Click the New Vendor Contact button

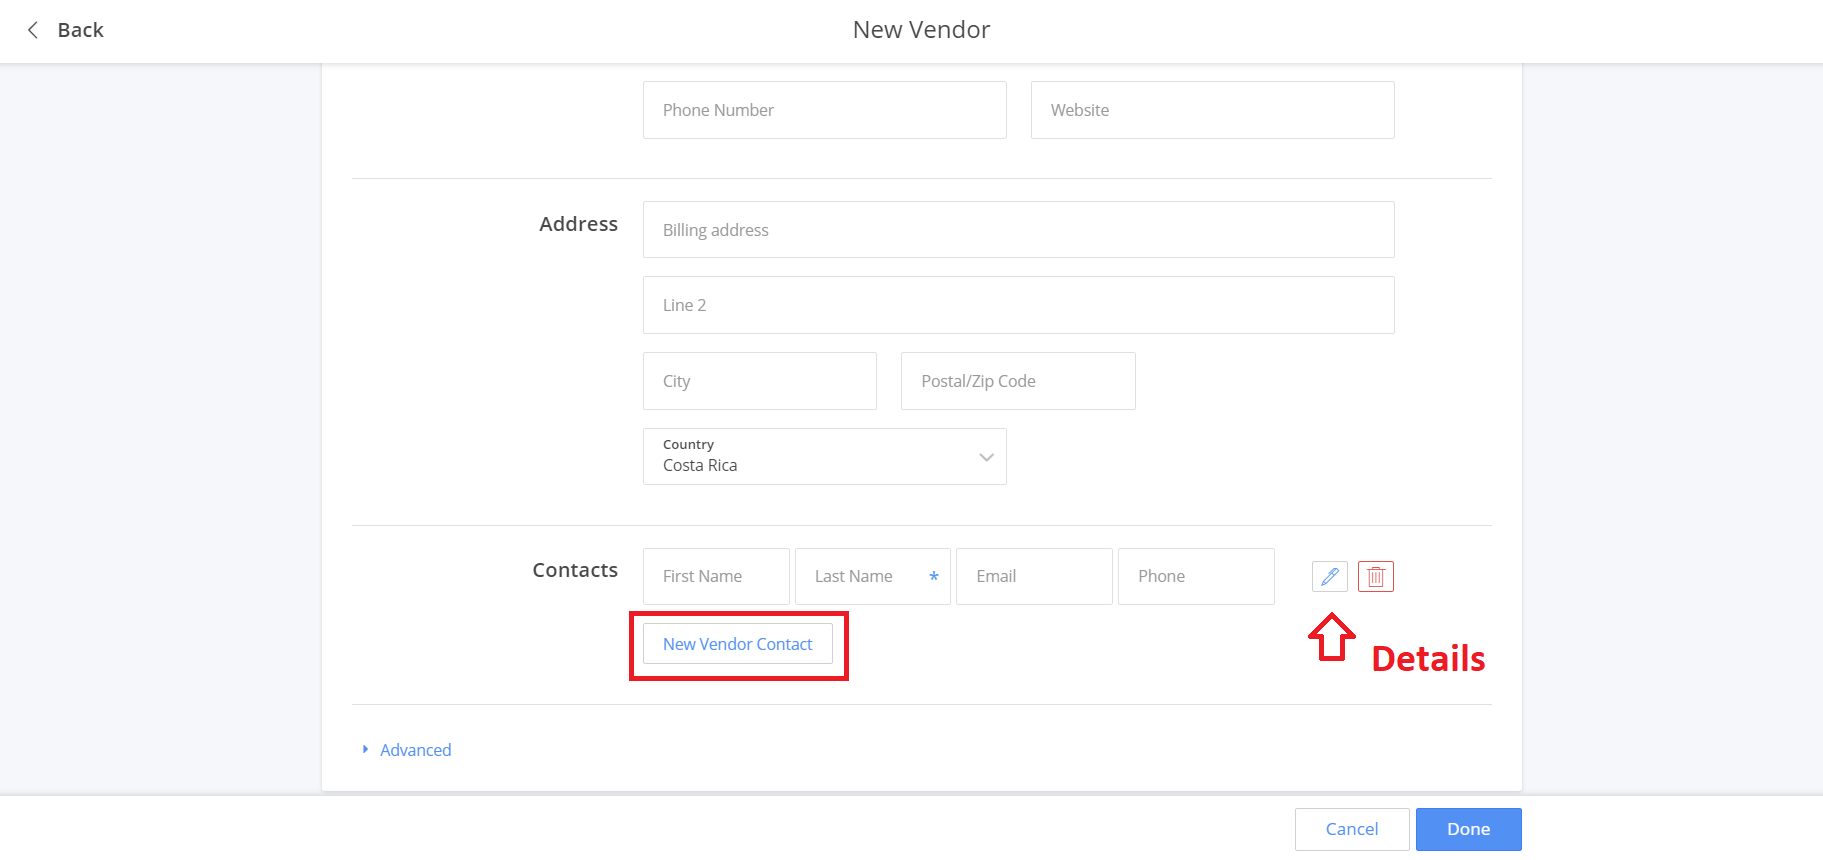click(x=738, y=644)
